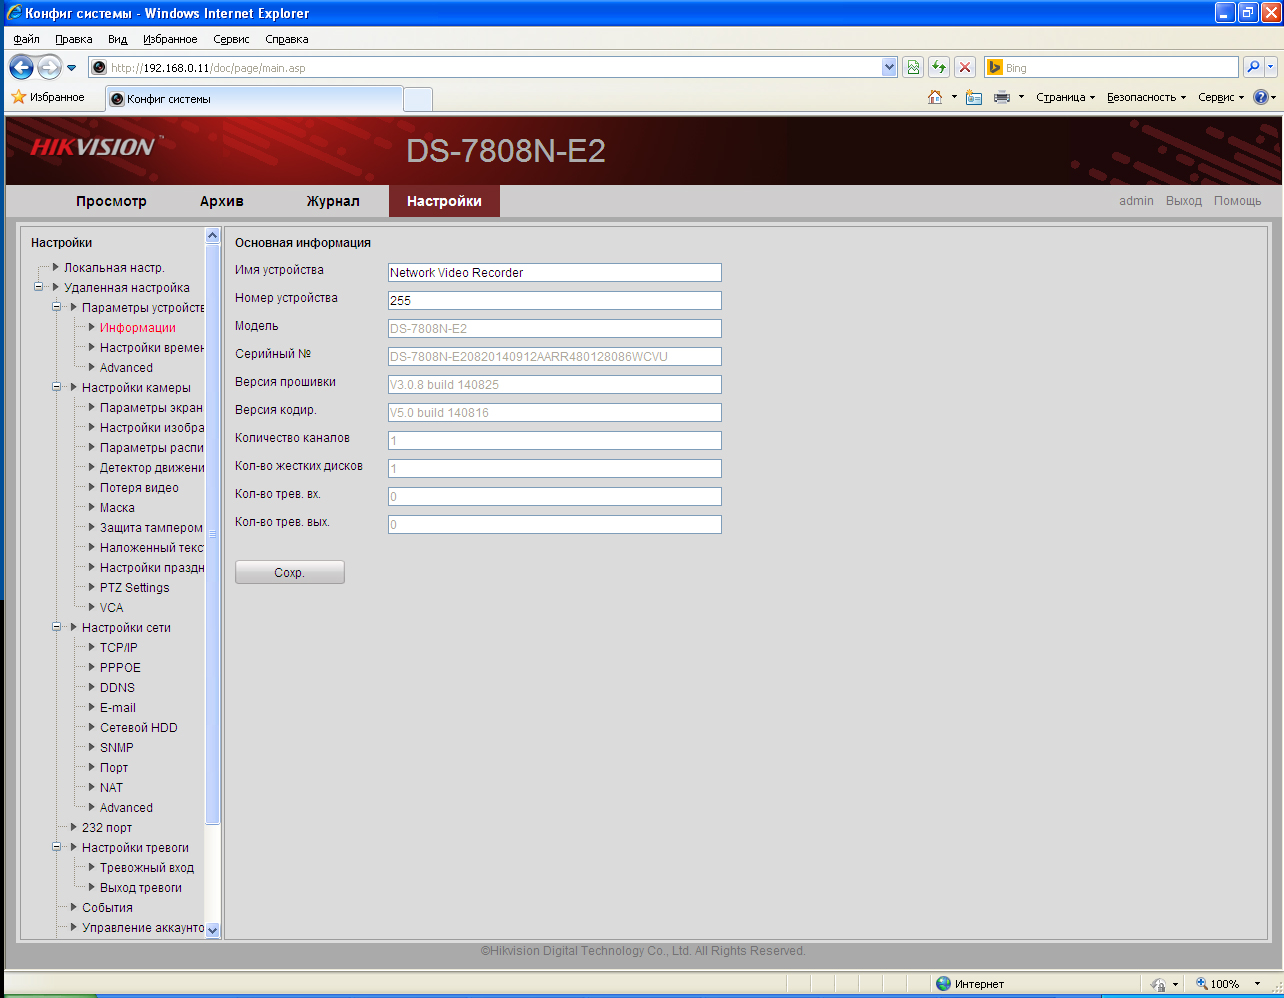Click the browser Back arrow button
The height and width of the screenshot is (998, 1284).
(21, 68)
